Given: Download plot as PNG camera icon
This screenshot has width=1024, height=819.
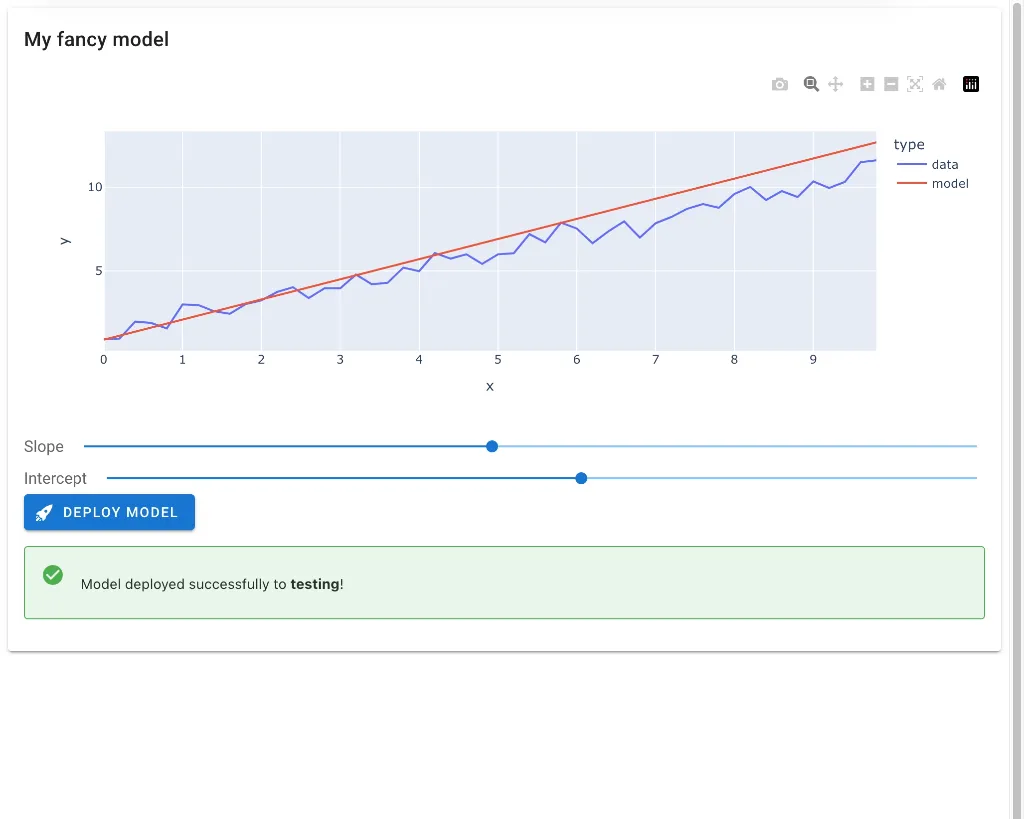Looking at the screenshot, I should tap(780, 85).
